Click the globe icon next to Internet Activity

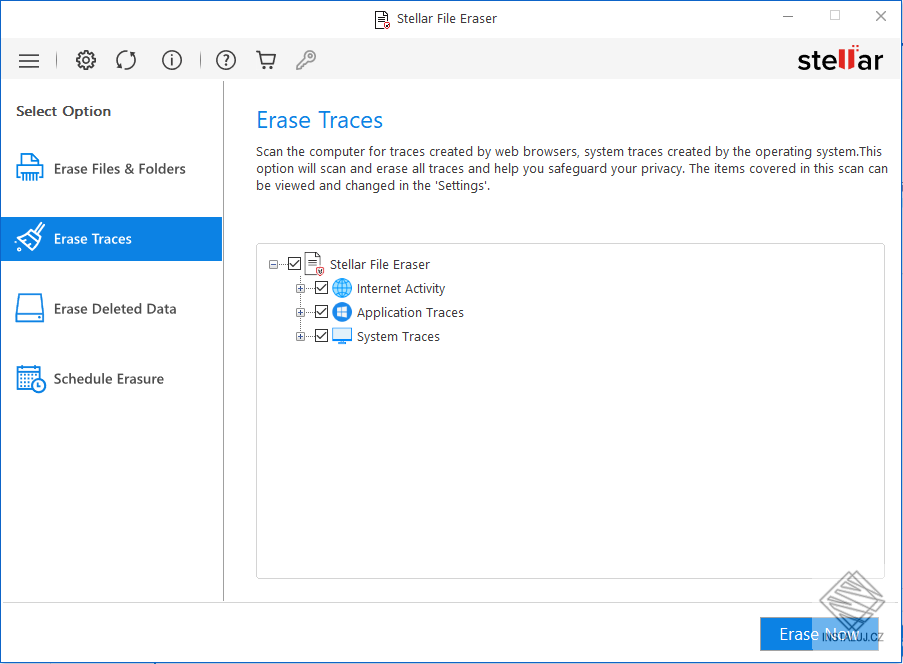(342, 288)
